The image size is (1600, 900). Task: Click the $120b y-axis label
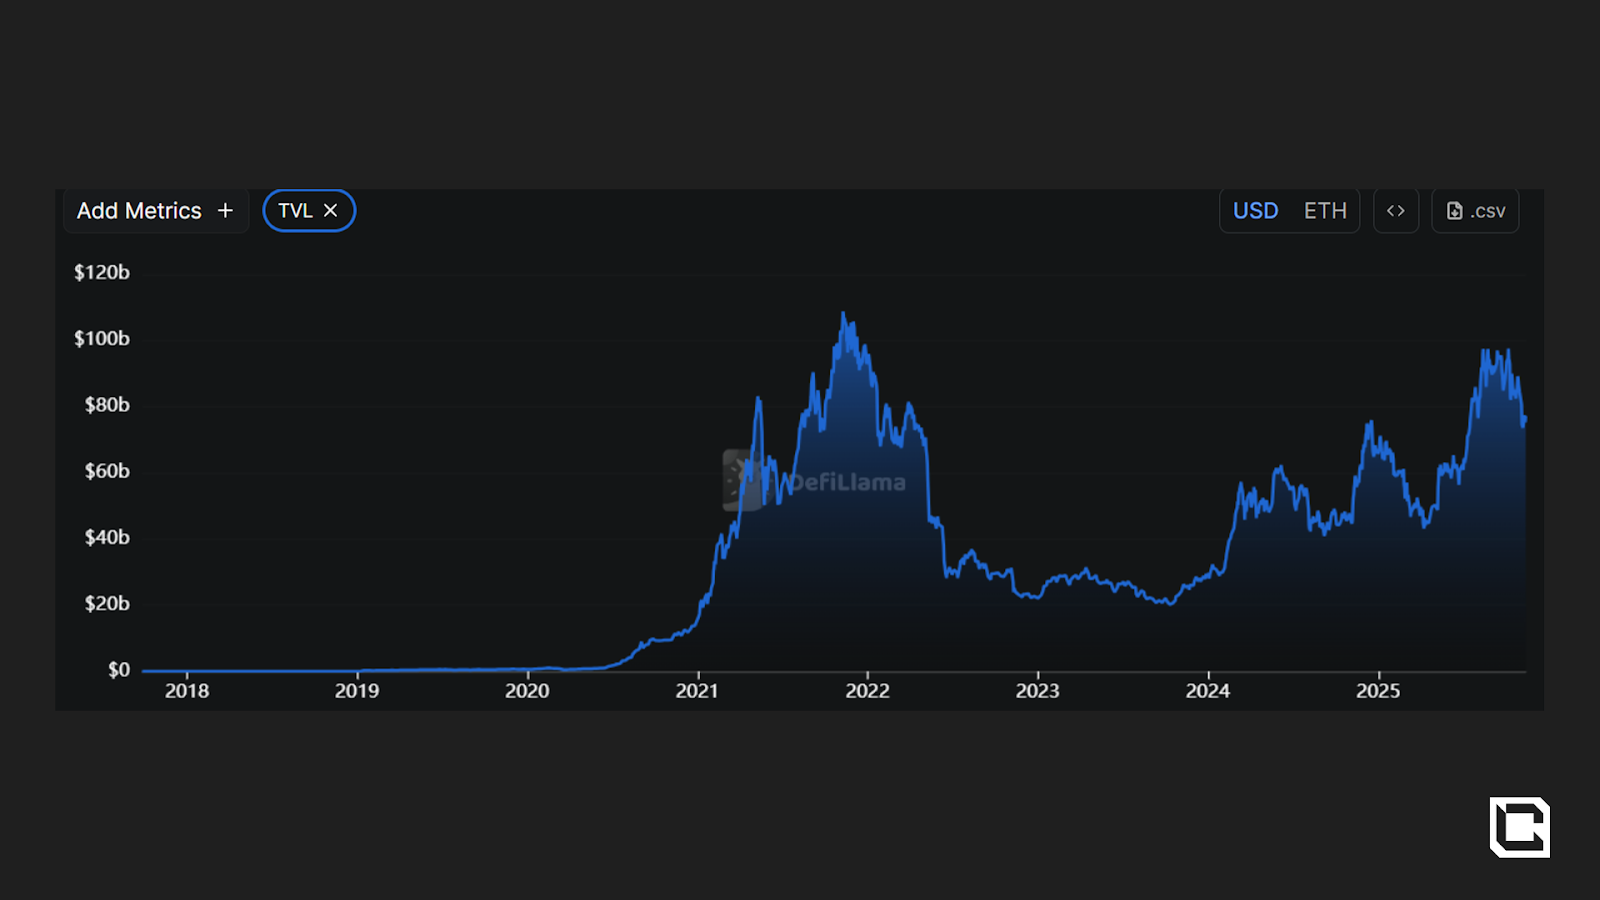(x=102, y=272)
